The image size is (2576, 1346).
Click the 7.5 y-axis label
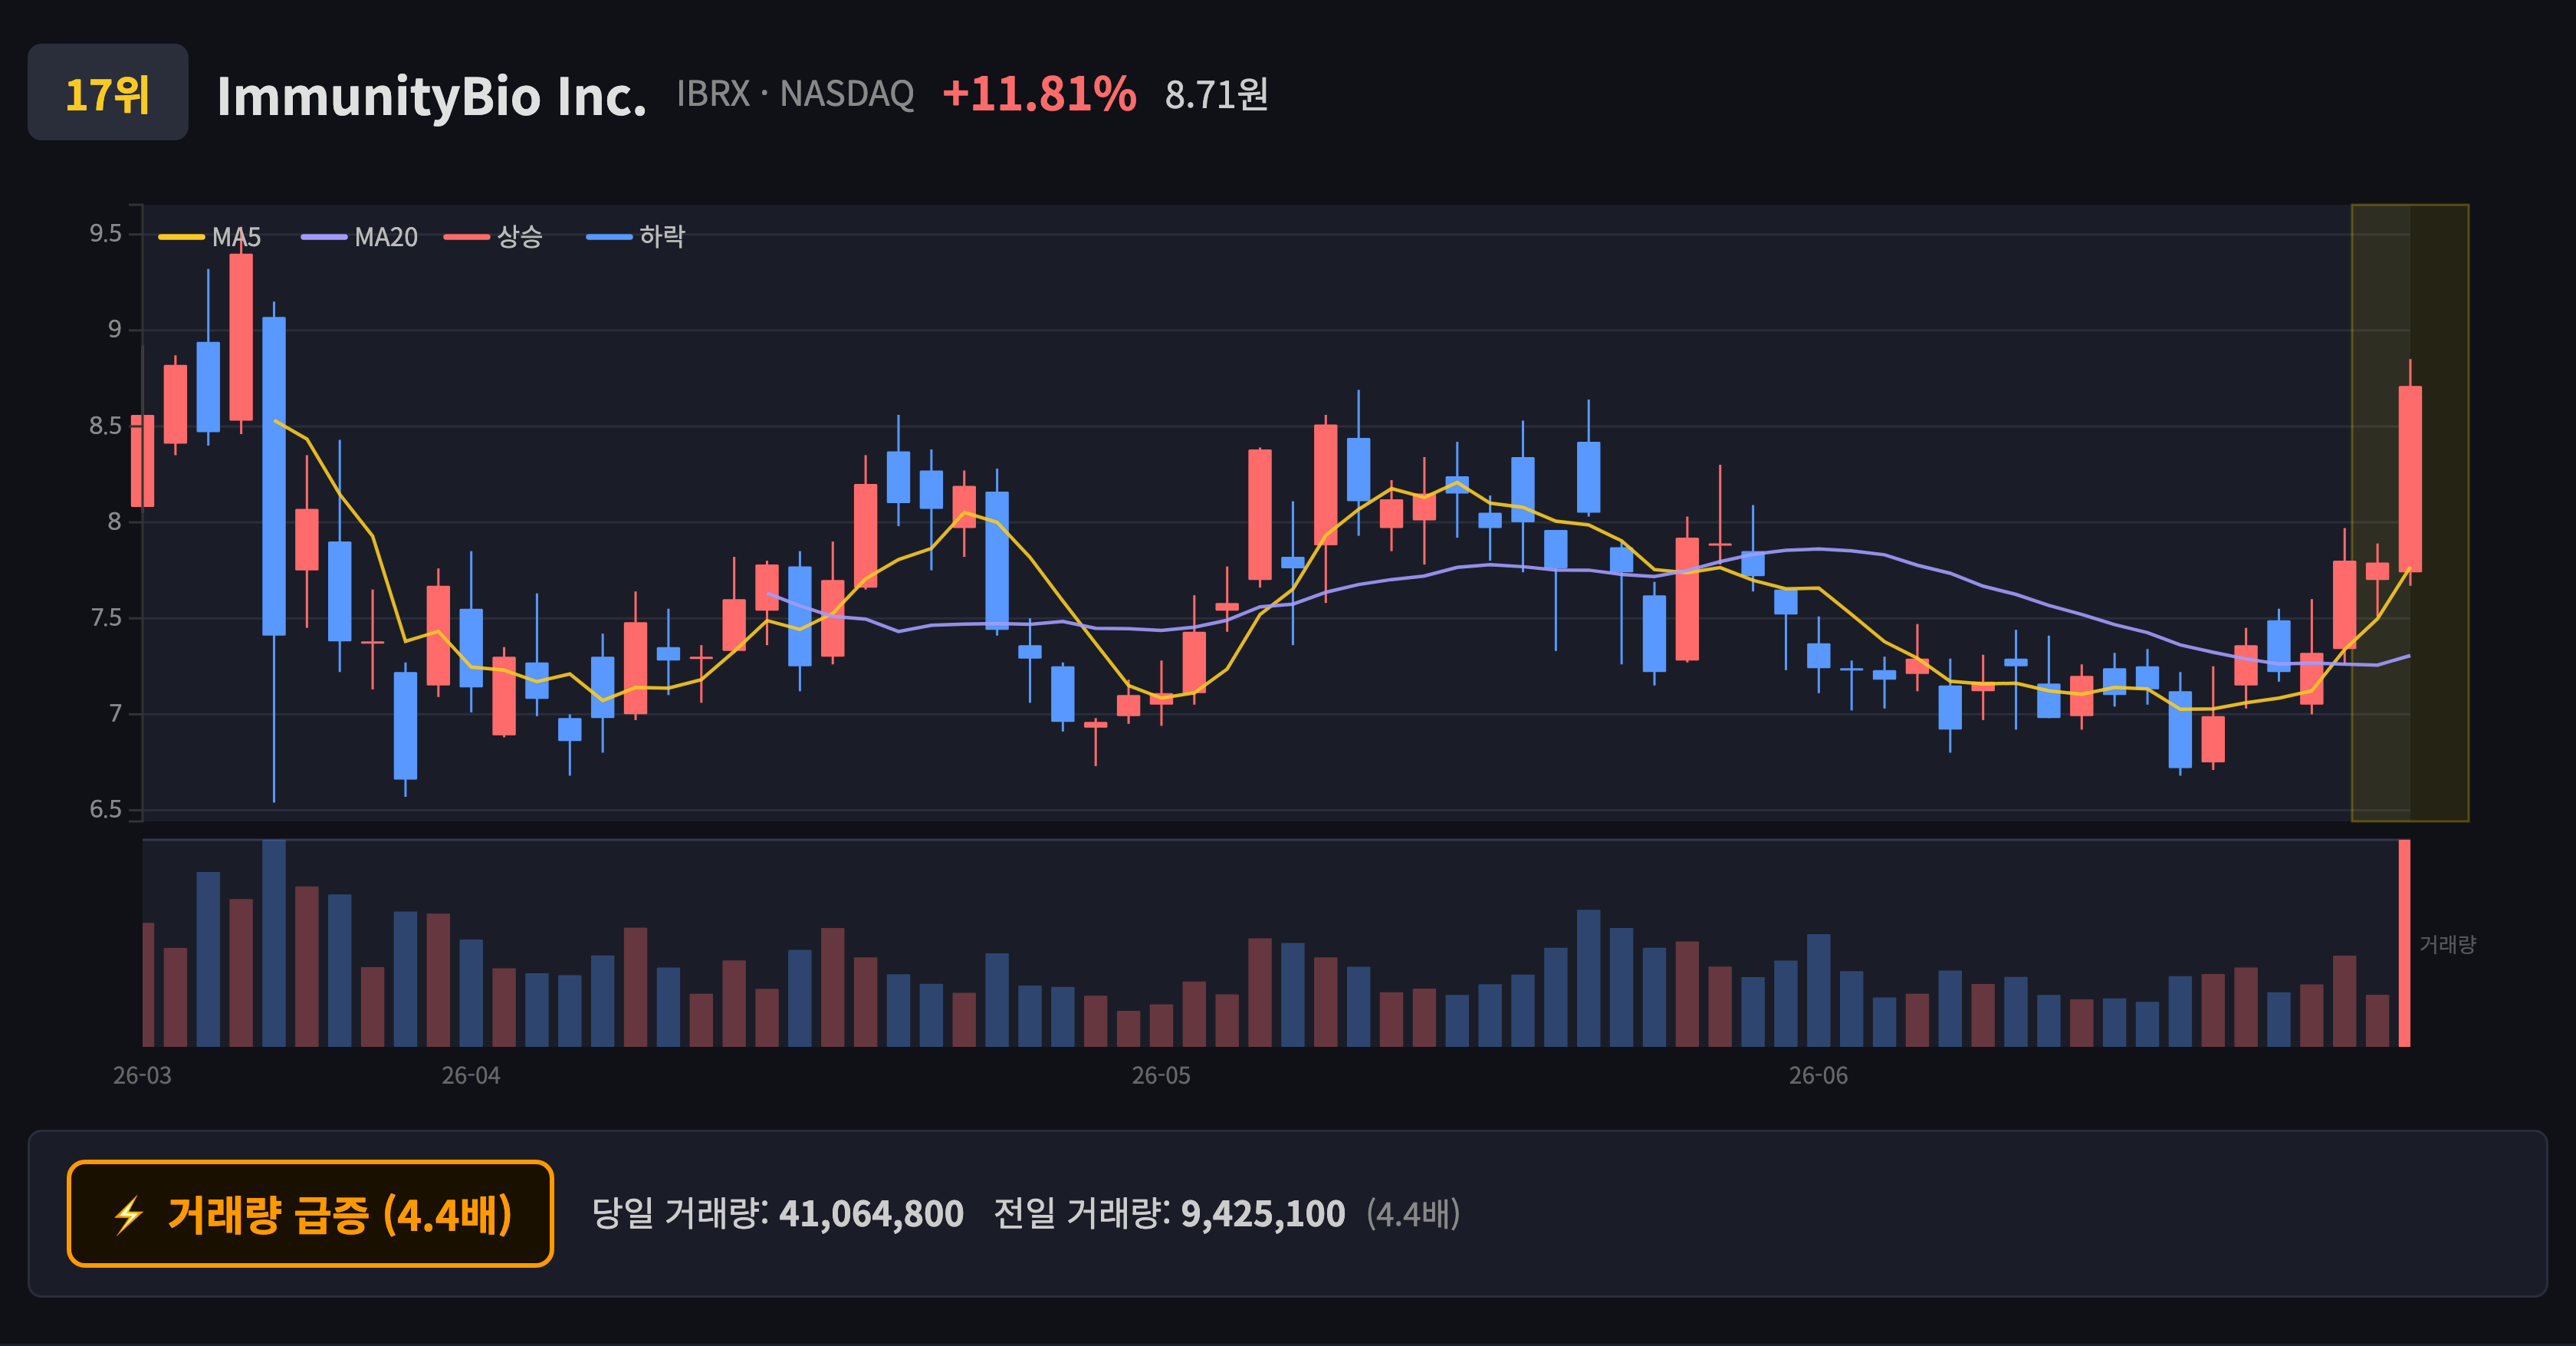[105, 618]
